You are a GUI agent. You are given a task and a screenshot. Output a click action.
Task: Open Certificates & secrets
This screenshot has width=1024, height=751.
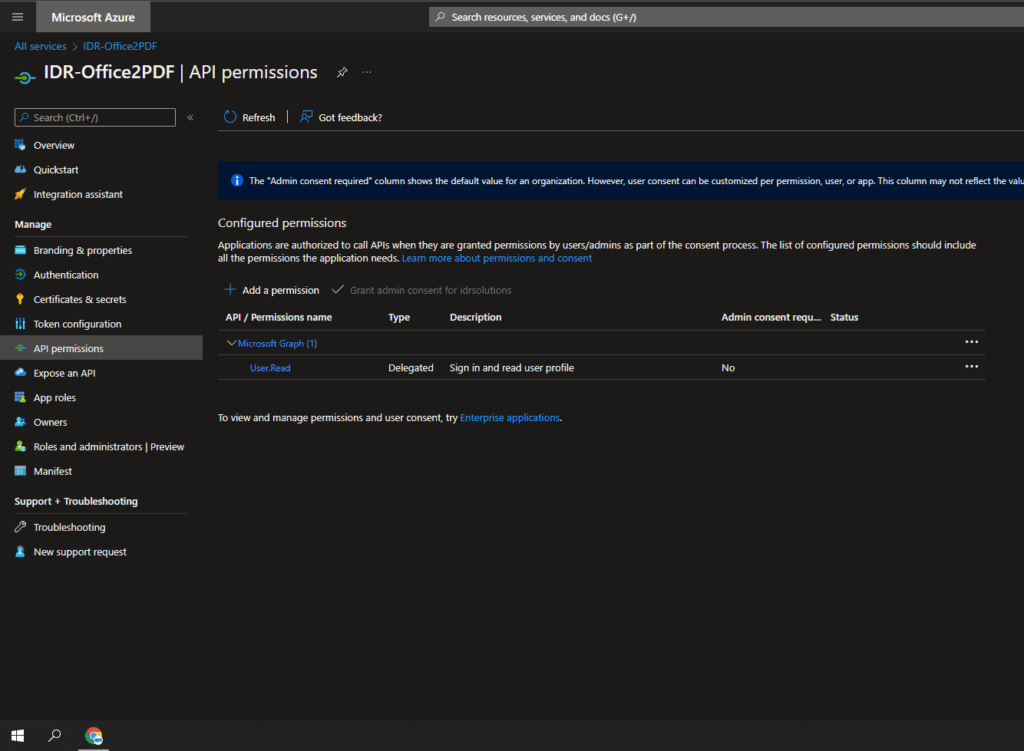point(70,299)
